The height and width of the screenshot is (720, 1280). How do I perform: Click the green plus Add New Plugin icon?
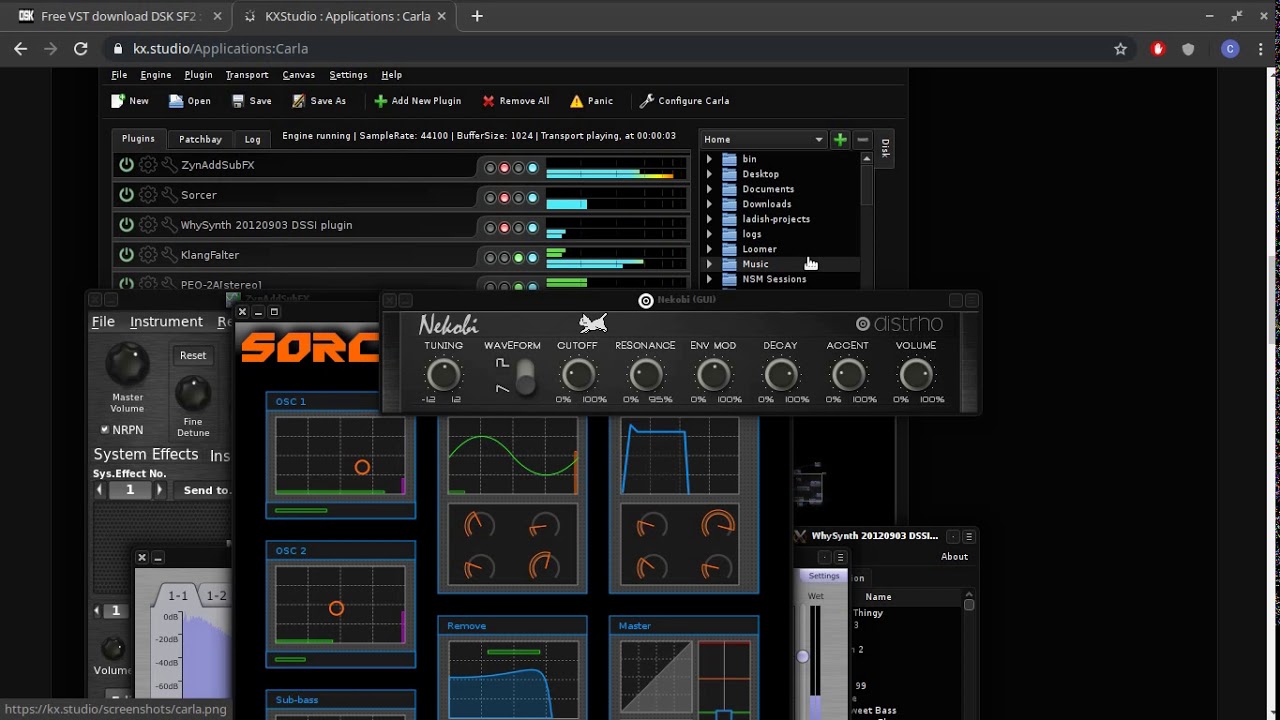(x=380, y=101)
